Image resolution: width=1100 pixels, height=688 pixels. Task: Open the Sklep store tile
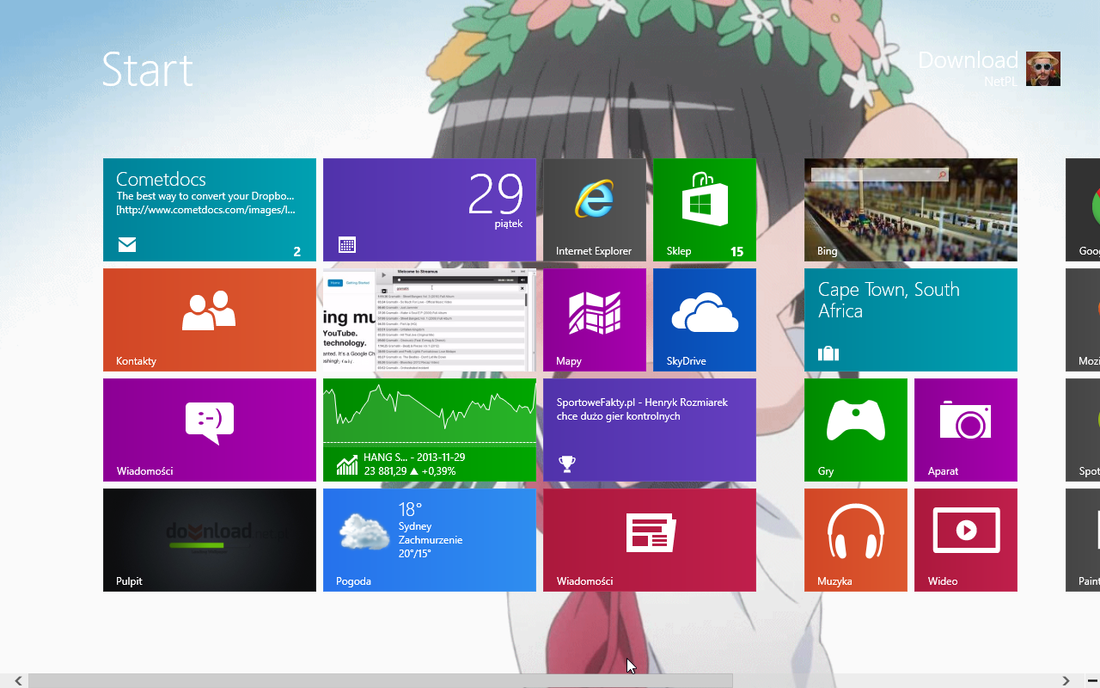(x=704, y=210)
